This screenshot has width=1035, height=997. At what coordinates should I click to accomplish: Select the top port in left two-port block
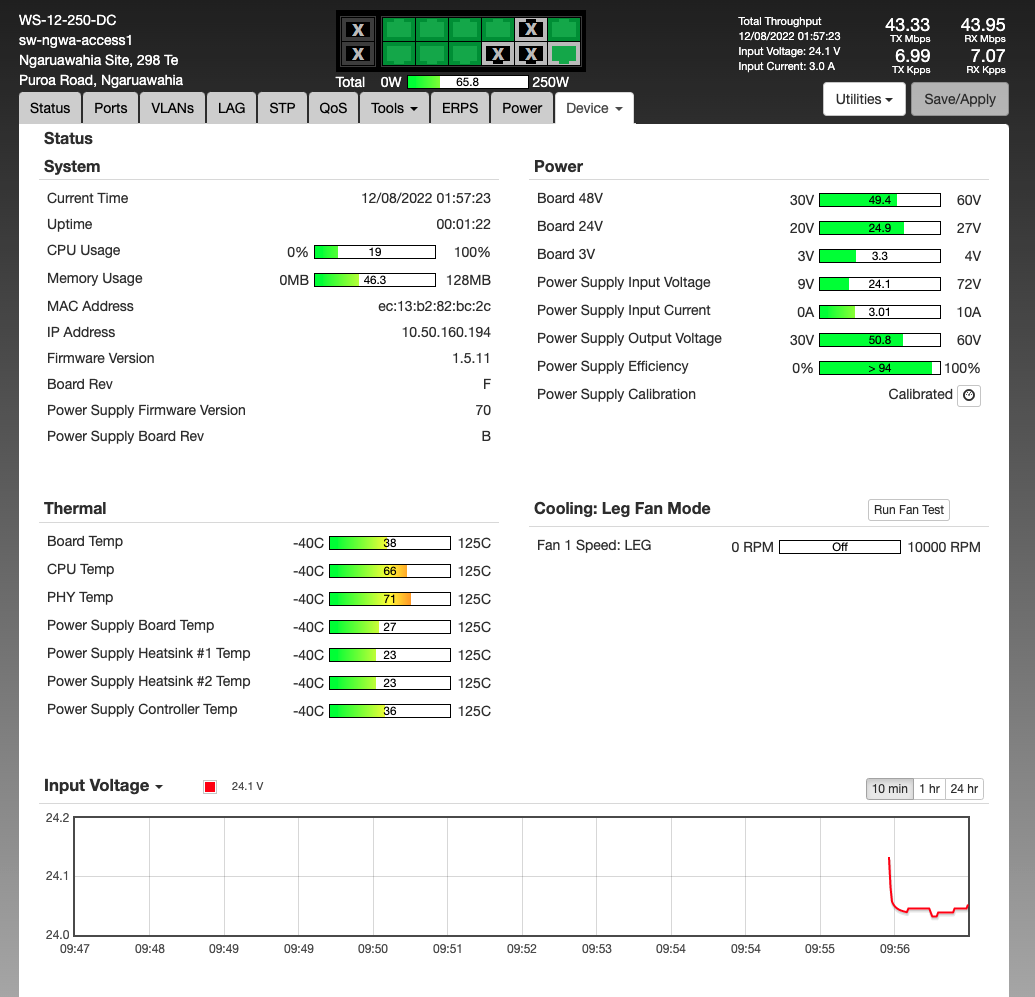[358, 29]
